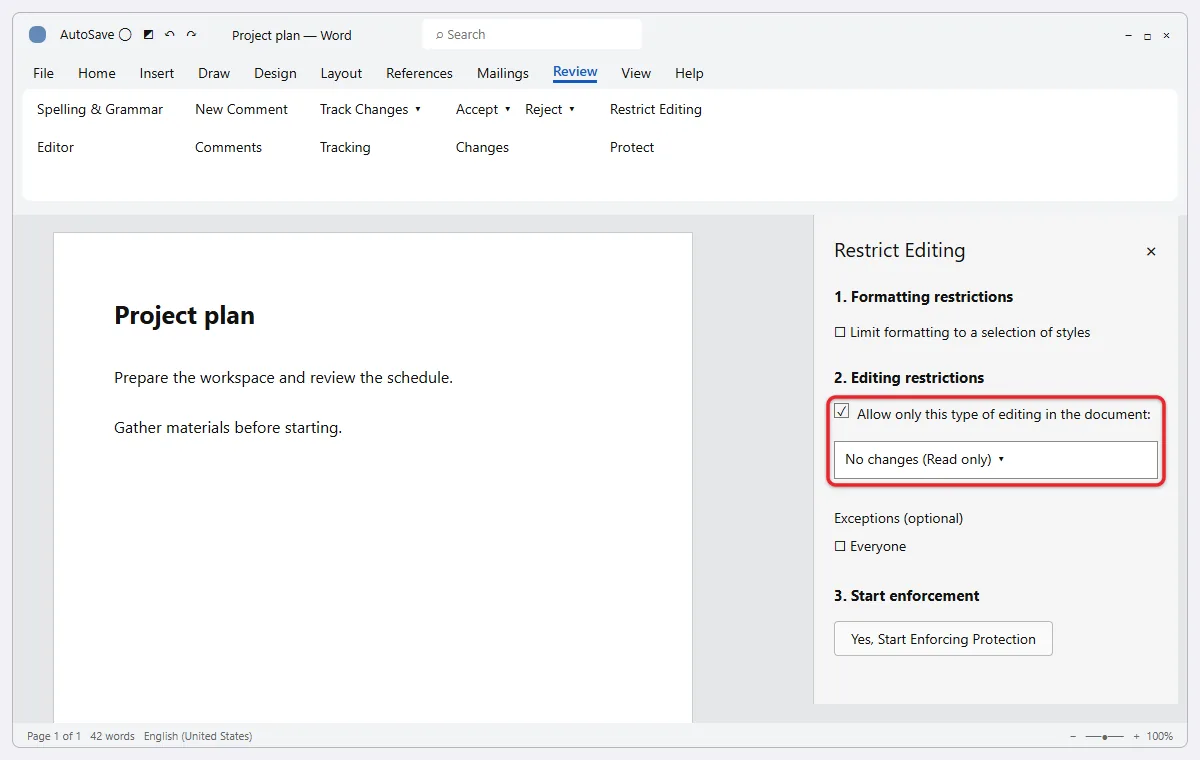Click the '3. Start enforcement' heading
The image size is (1200, 760).
(907, 596)
